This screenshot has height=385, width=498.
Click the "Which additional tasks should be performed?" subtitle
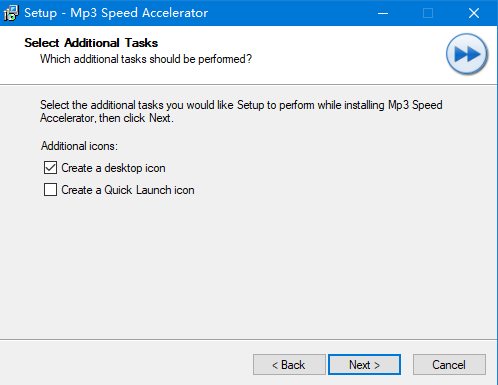click(146, 59)
